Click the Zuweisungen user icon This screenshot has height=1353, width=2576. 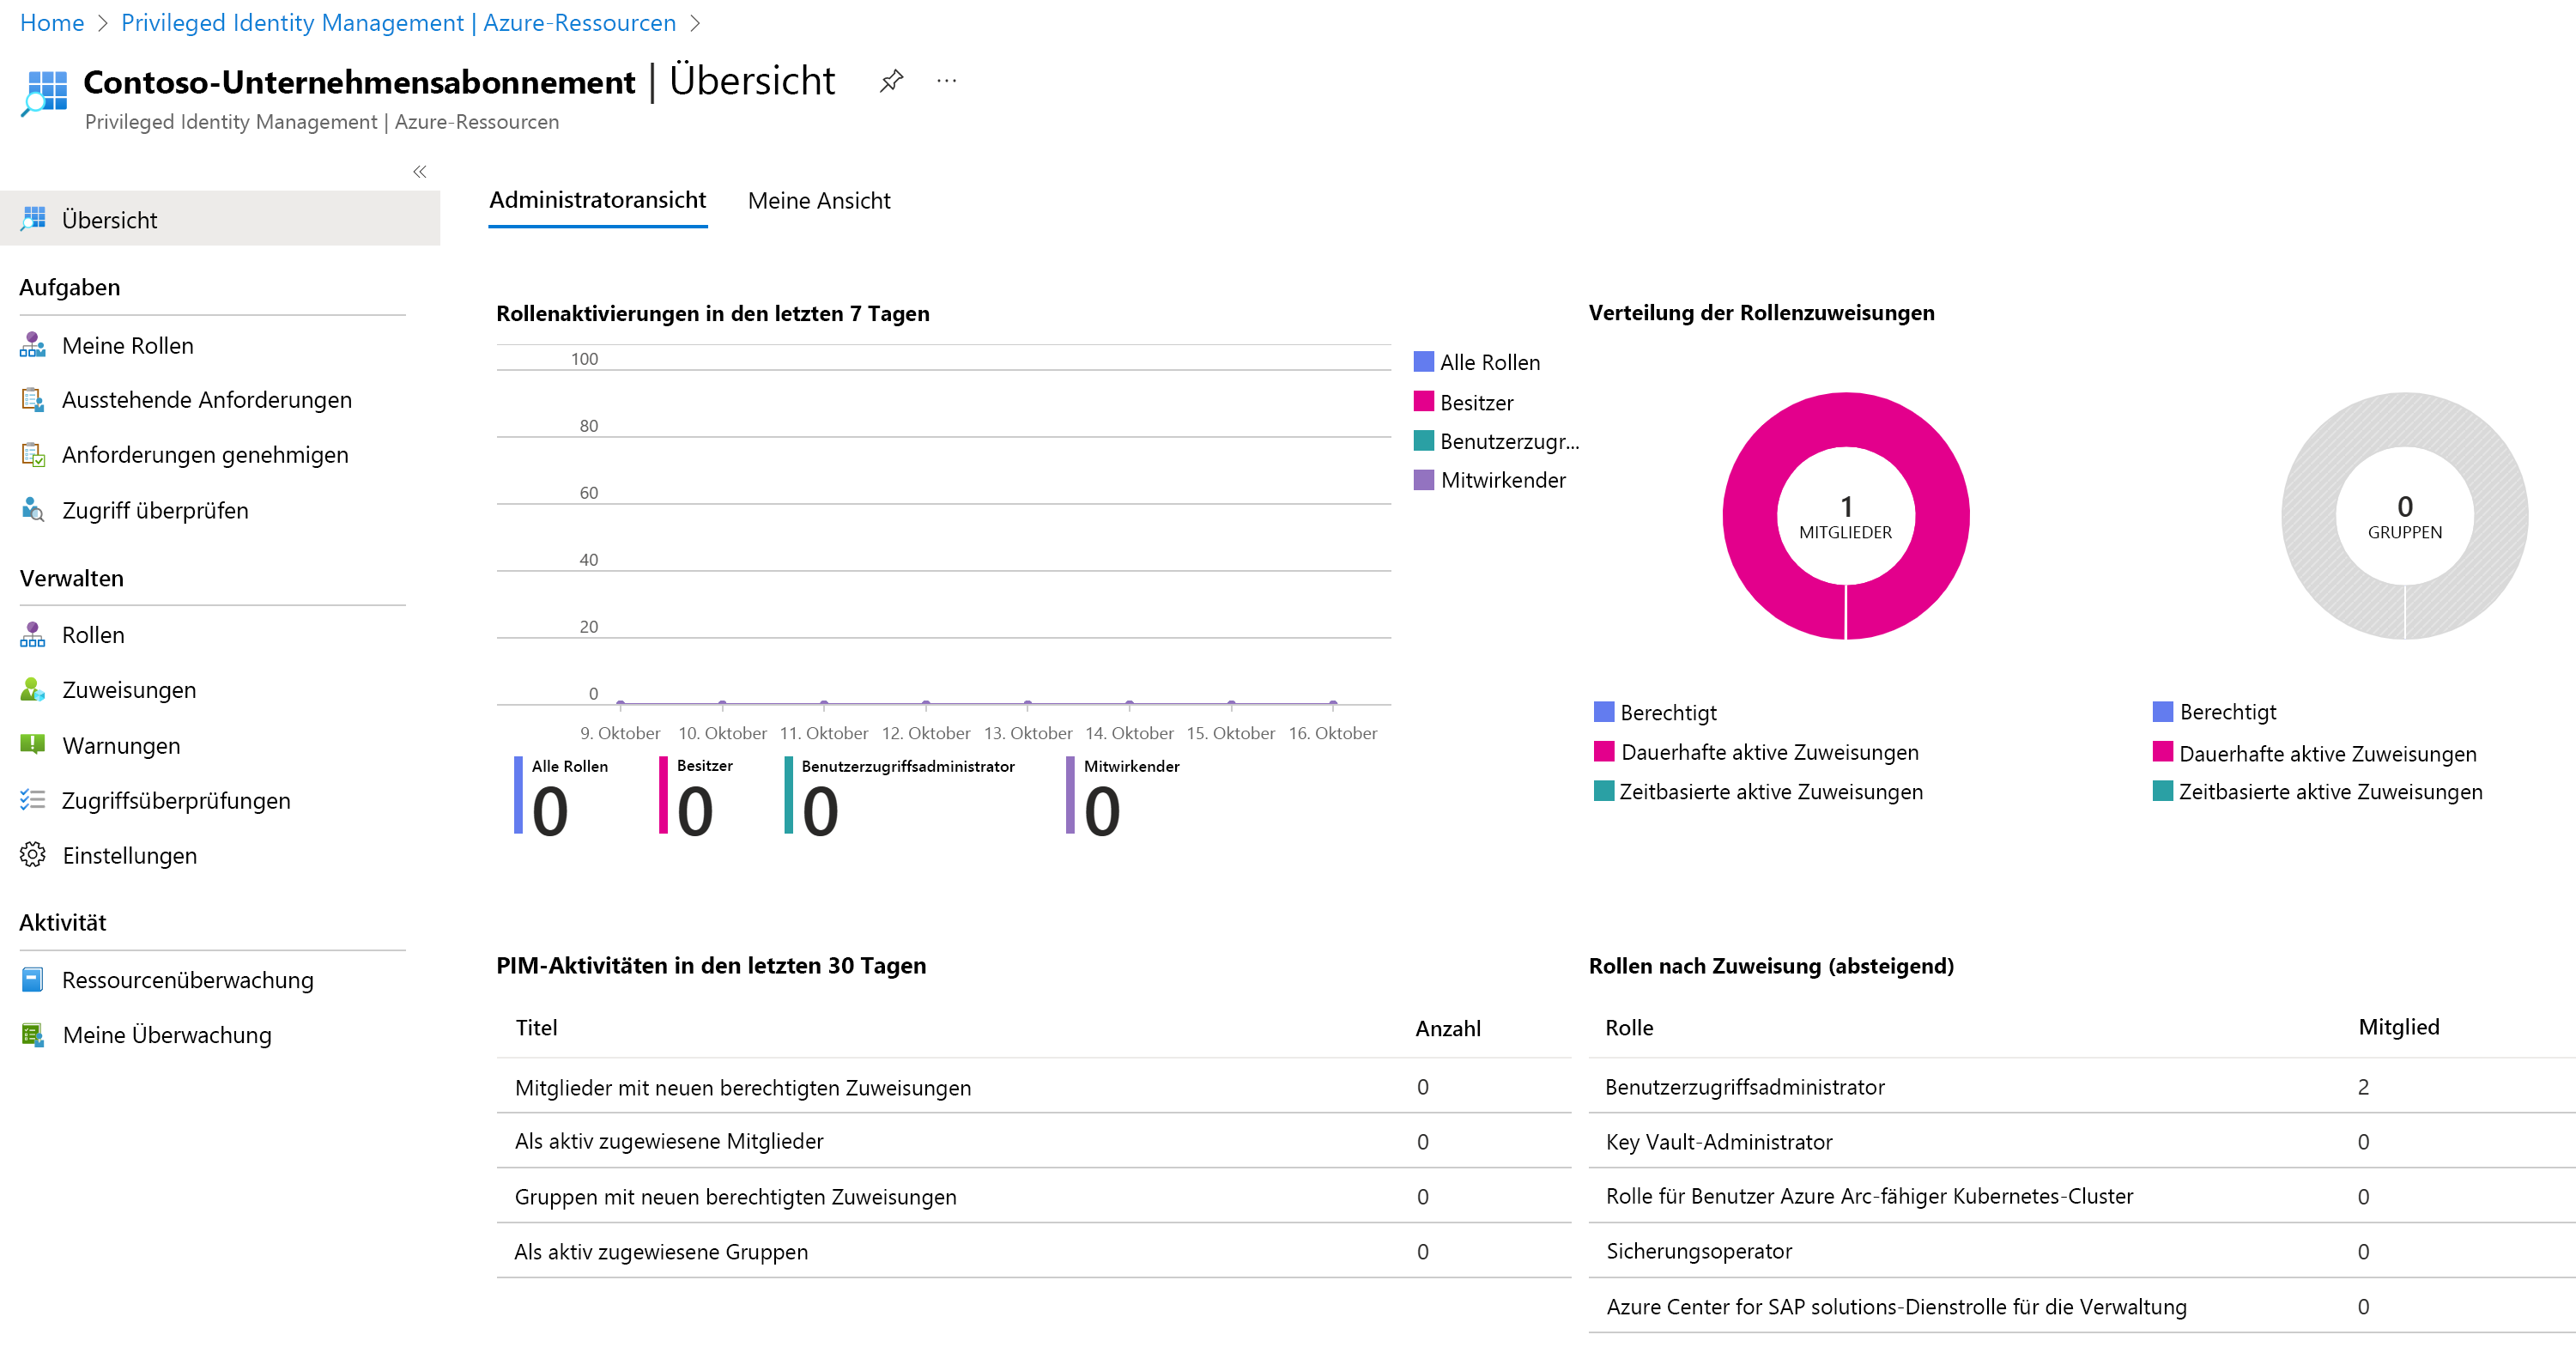pyautogui.click(x=33, y=690)
